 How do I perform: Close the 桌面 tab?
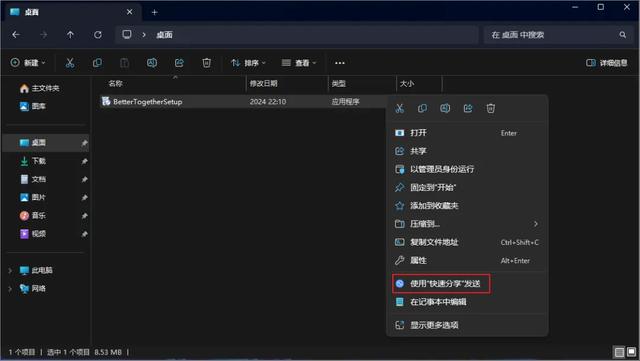pos(129,12)
